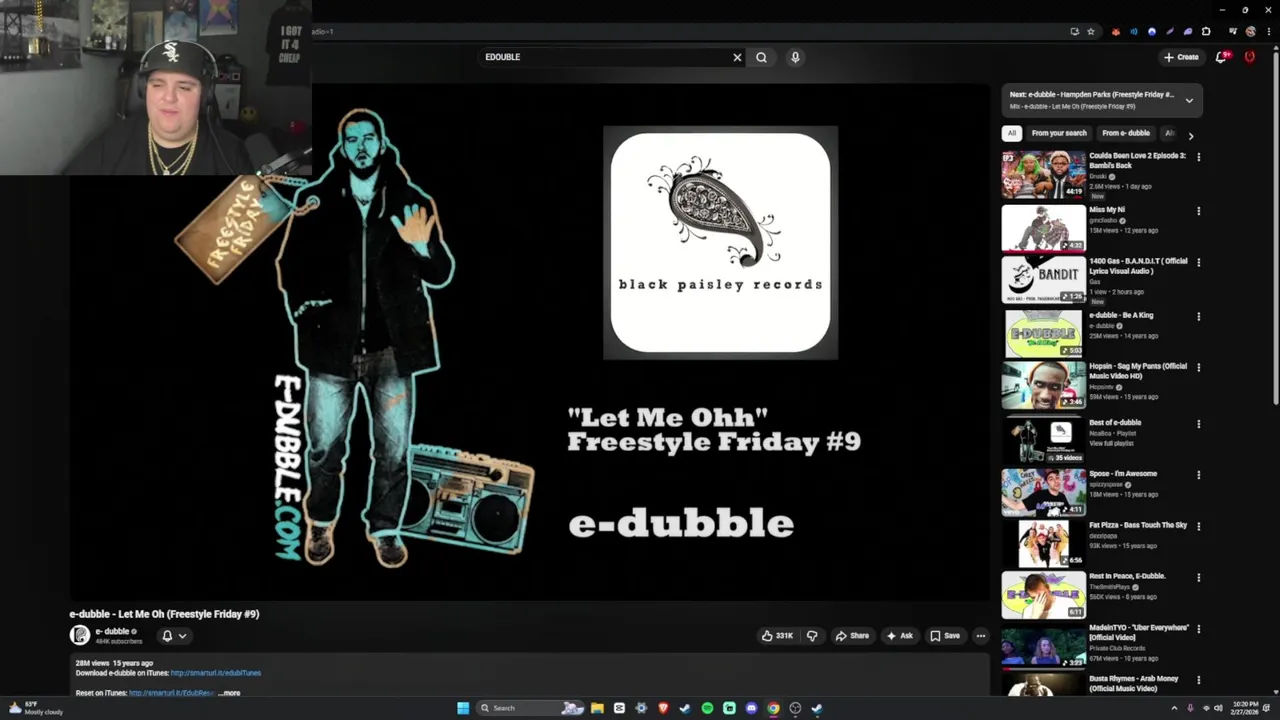The width and height of the screenshot is (1280, 720).
Task: Expand description with ...more
Action: tap(230, 693)
